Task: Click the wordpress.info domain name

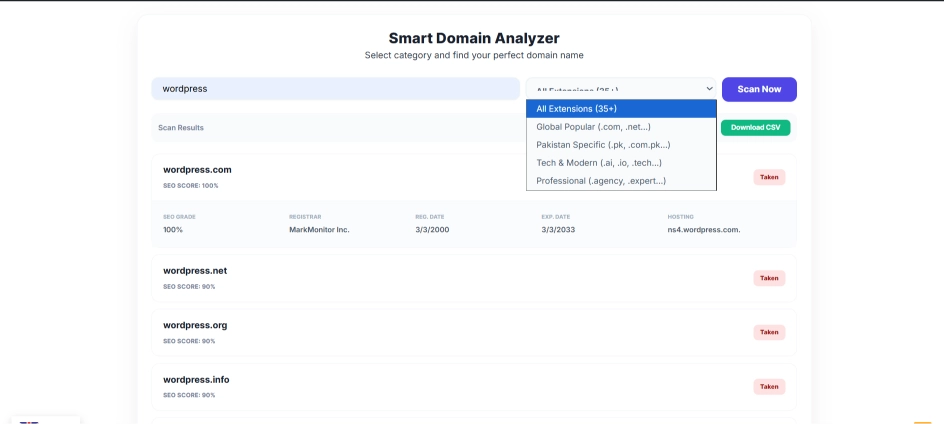Action: (x=196, y=379)
